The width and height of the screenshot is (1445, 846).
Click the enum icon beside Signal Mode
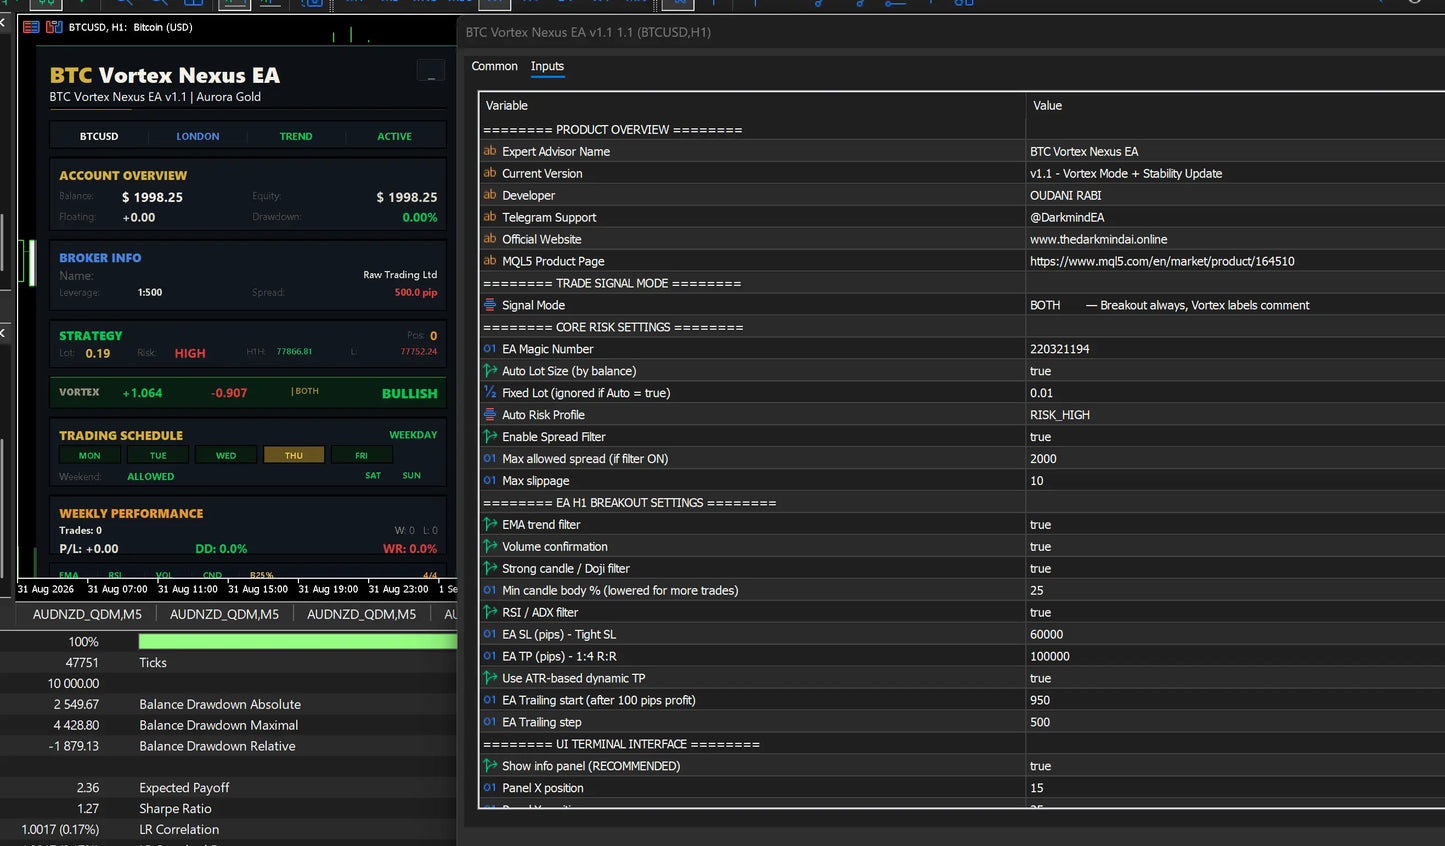tap(490, 305)
